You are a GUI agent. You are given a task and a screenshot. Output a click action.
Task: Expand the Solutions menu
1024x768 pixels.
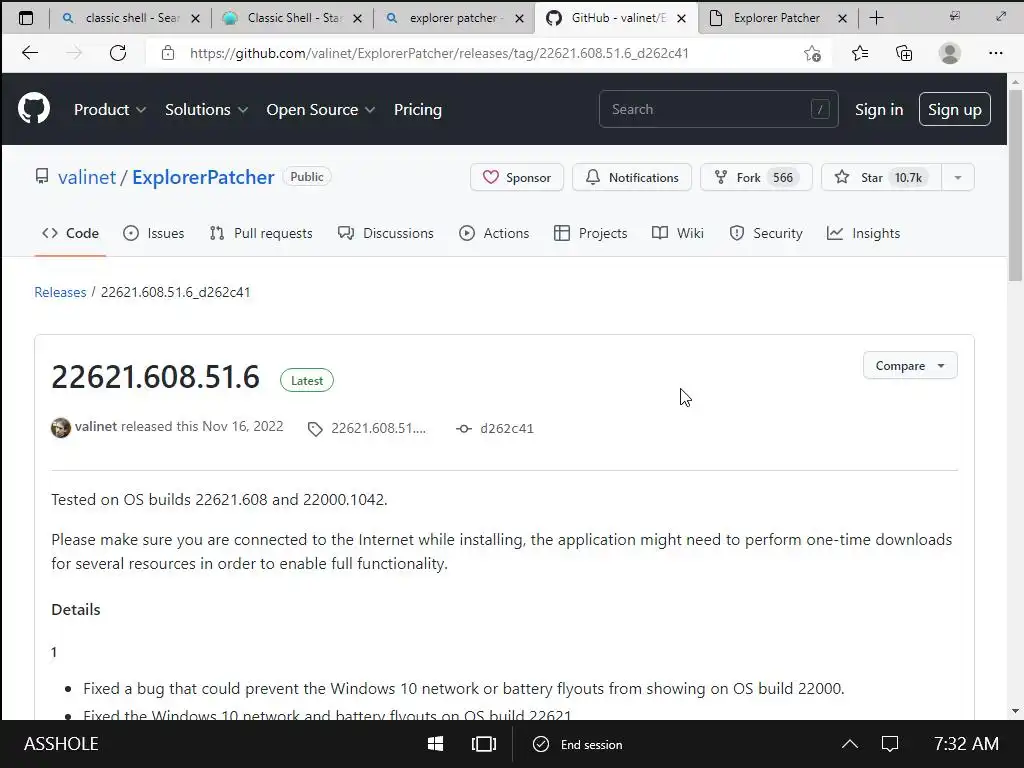coord(206,110)
